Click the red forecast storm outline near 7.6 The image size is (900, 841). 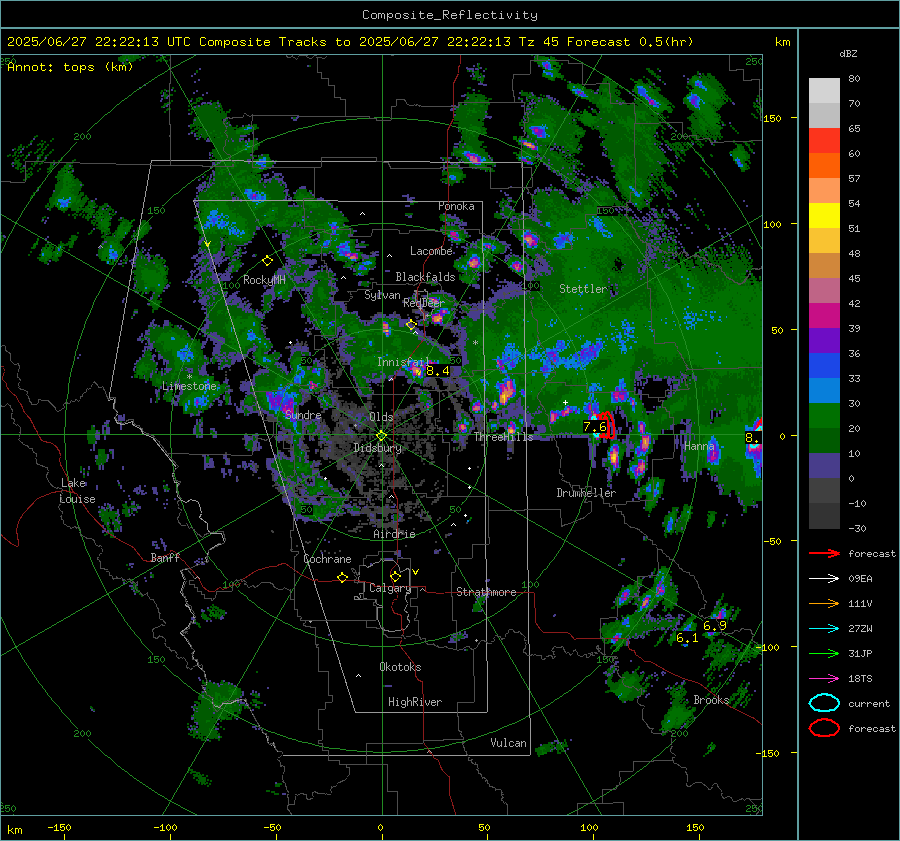click(607, 425)
